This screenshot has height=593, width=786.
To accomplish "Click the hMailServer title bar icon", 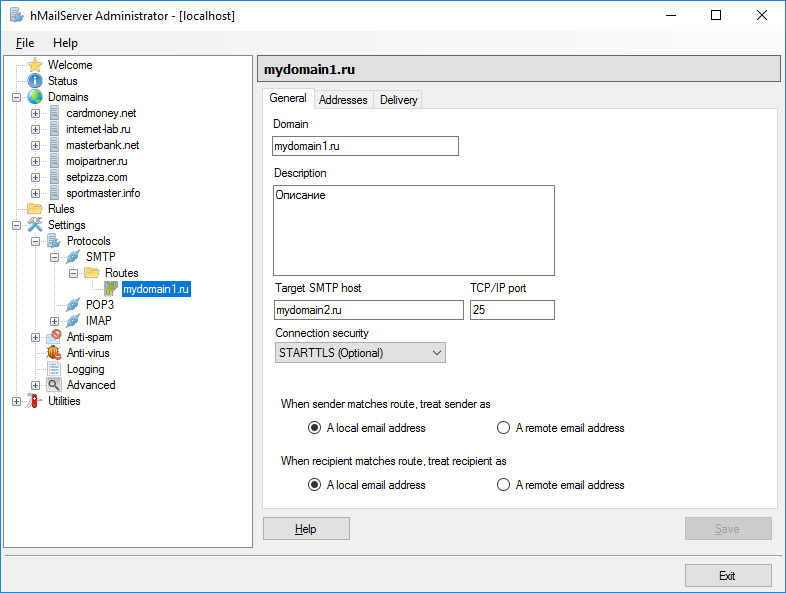I will pyautogui.click(x=17, y=15).
